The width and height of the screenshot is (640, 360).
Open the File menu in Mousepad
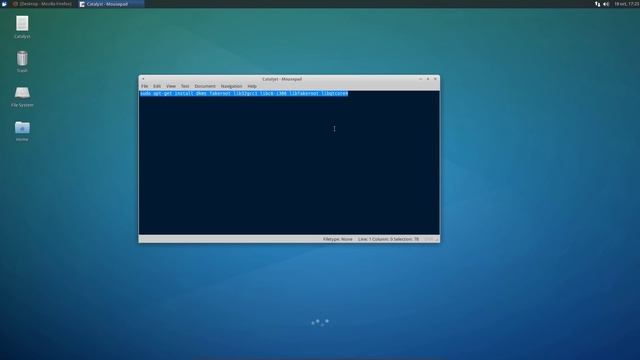[x=144, y=87]
